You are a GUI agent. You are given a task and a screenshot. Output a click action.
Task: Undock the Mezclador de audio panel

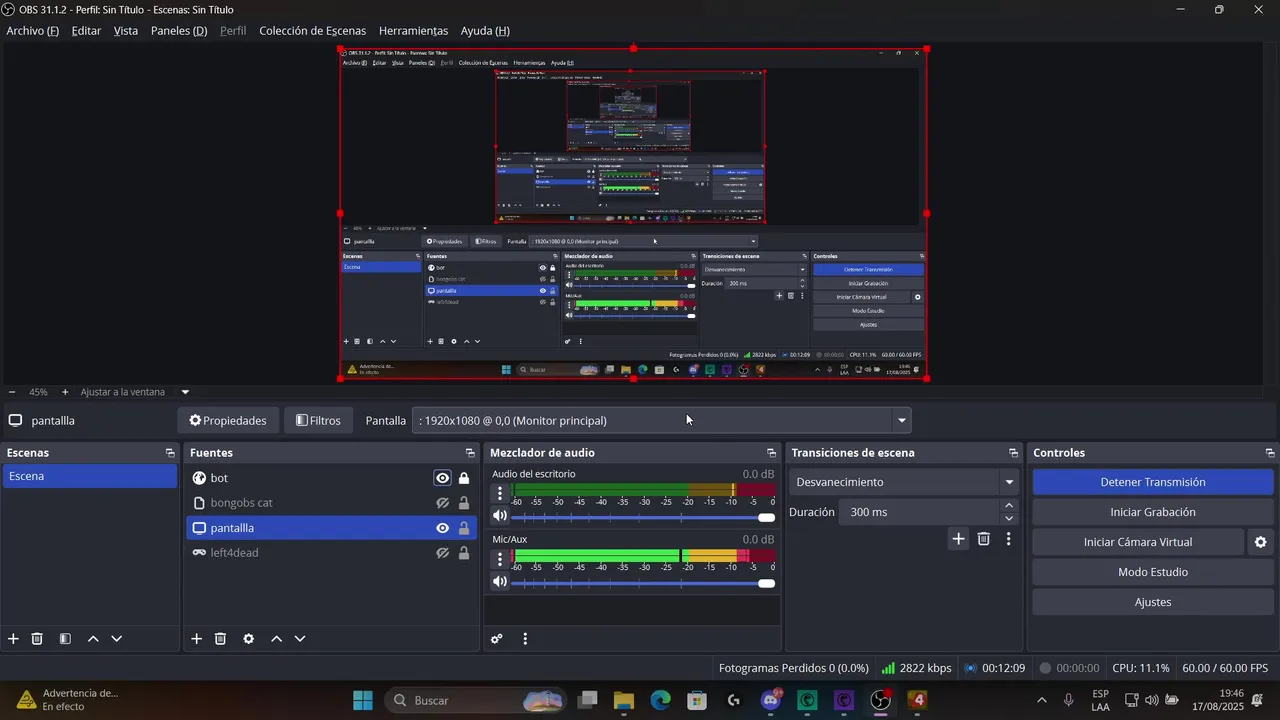tap(771, 453)
